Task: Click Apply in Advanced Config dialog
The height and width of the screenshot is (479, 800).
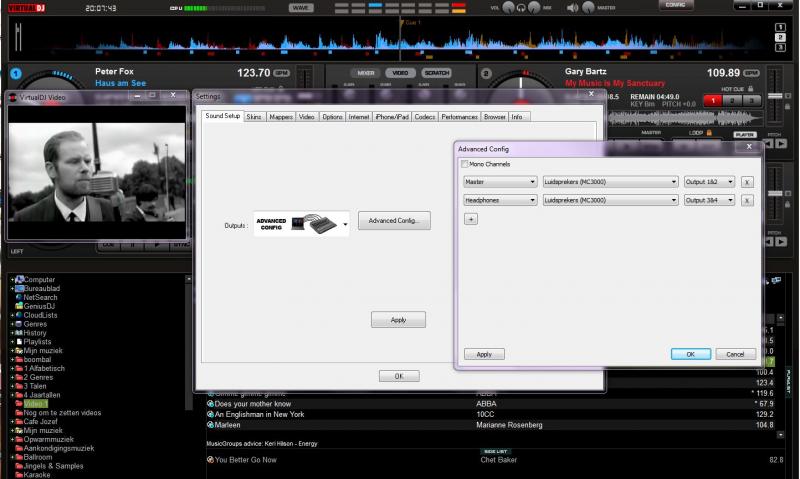Action: point(484,354)
